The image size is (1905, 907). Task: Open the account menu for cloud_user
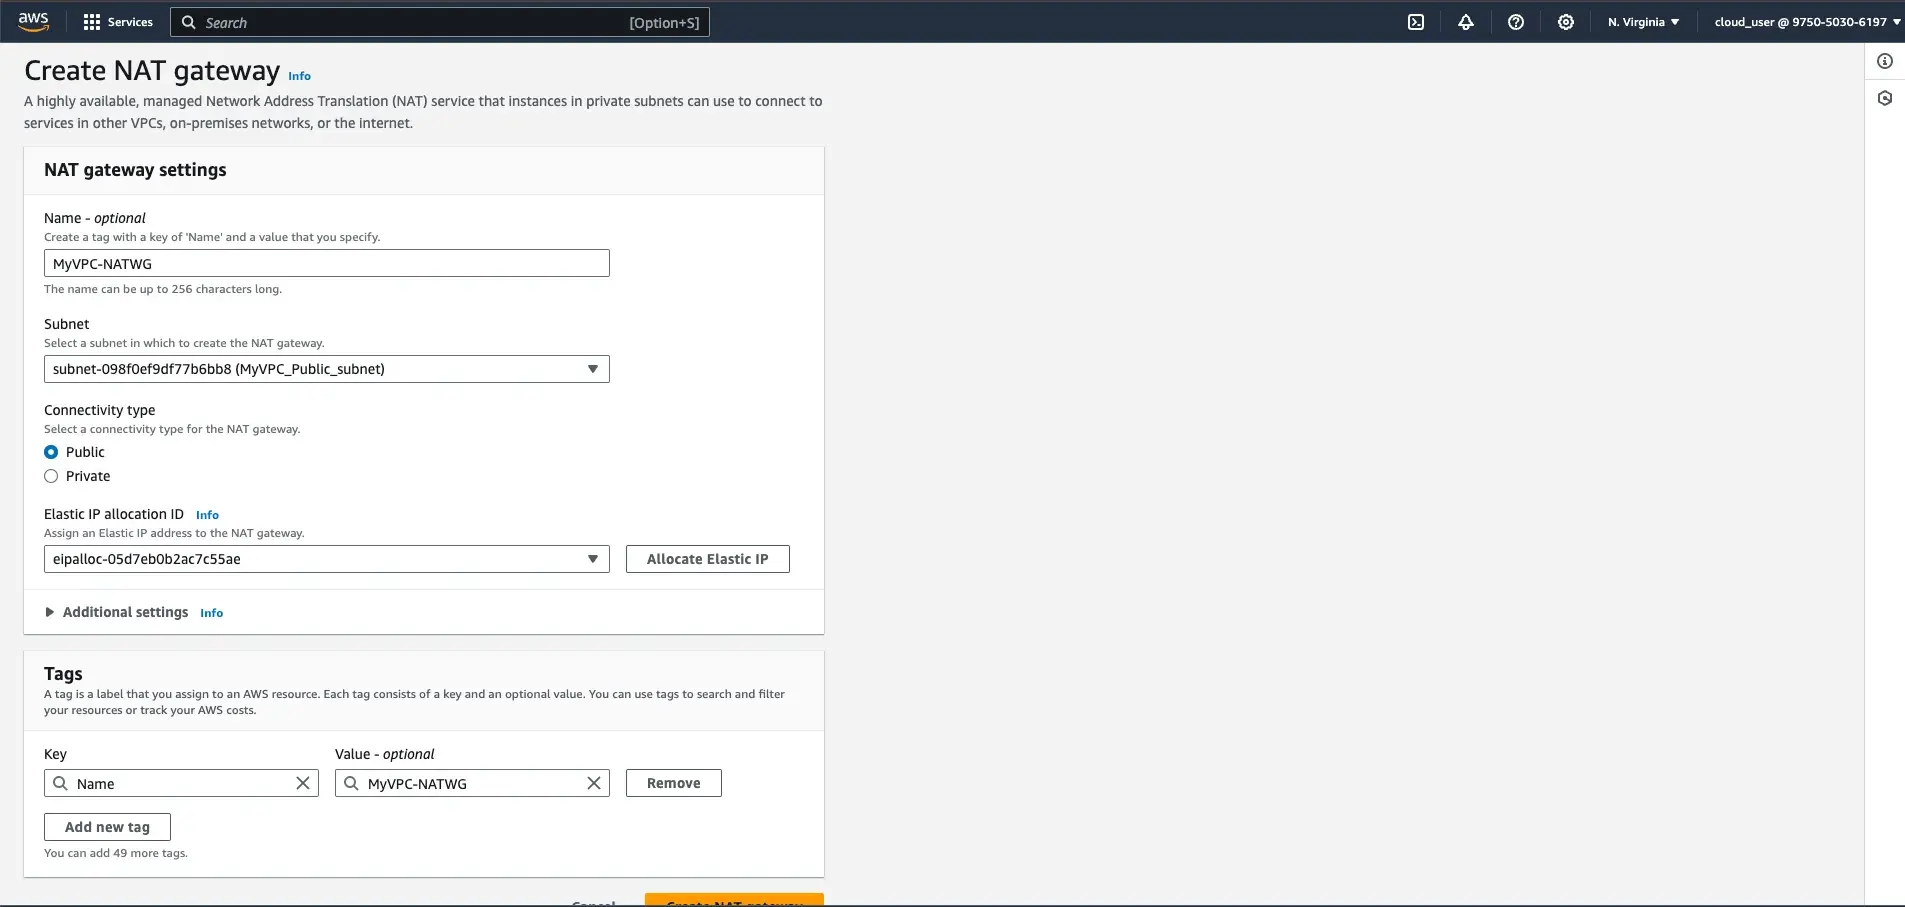point(1805,21)
